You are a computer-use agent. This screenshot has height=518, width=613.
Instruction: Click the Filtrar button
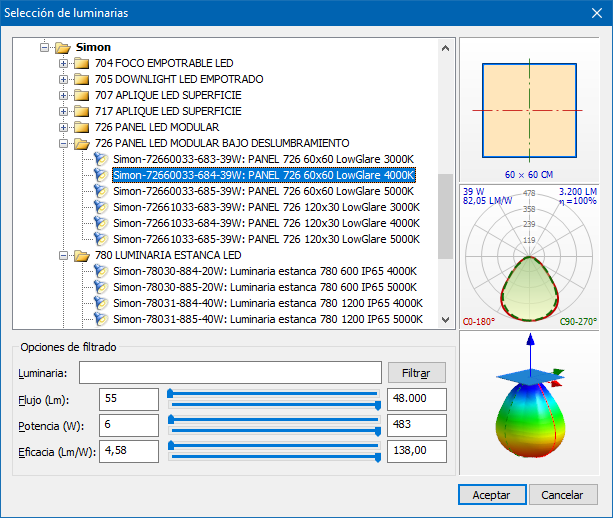coord(416,373)
